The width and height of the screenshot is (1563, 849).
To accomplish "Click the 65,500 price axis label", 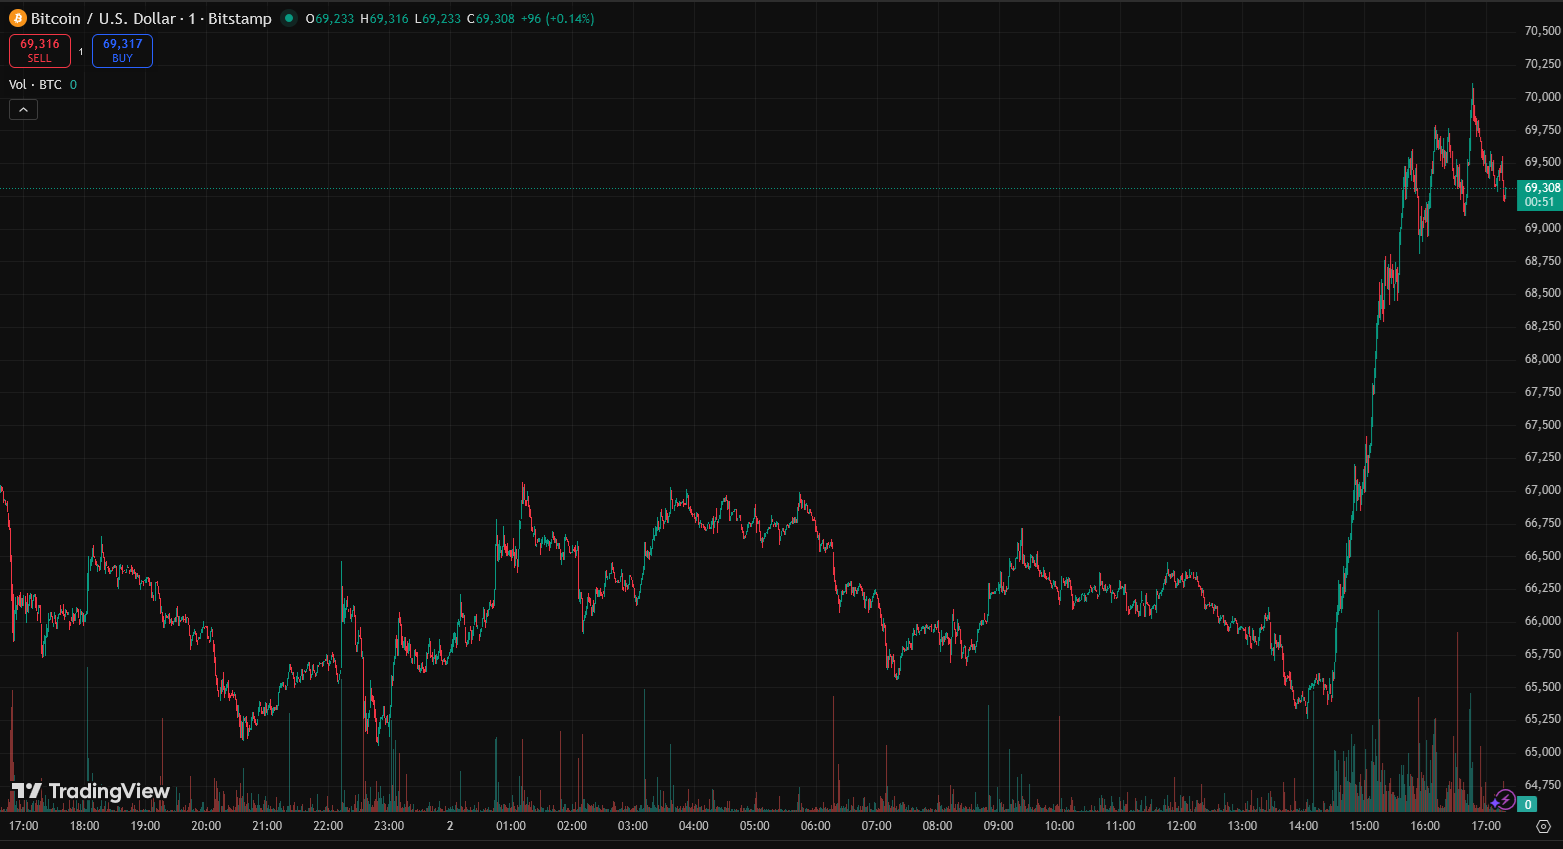I will [x=1542, y=687].
